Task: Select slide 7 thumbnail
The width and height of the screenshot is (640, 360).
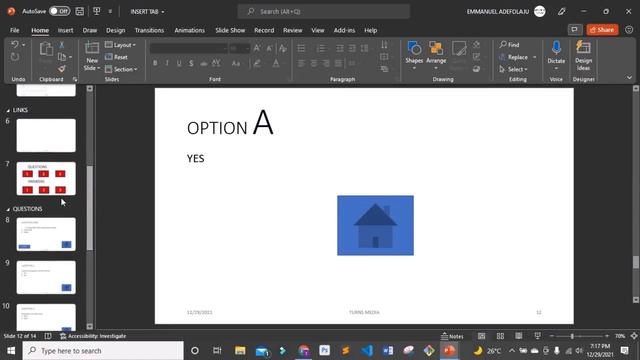Action: click(x=46, y=178)
